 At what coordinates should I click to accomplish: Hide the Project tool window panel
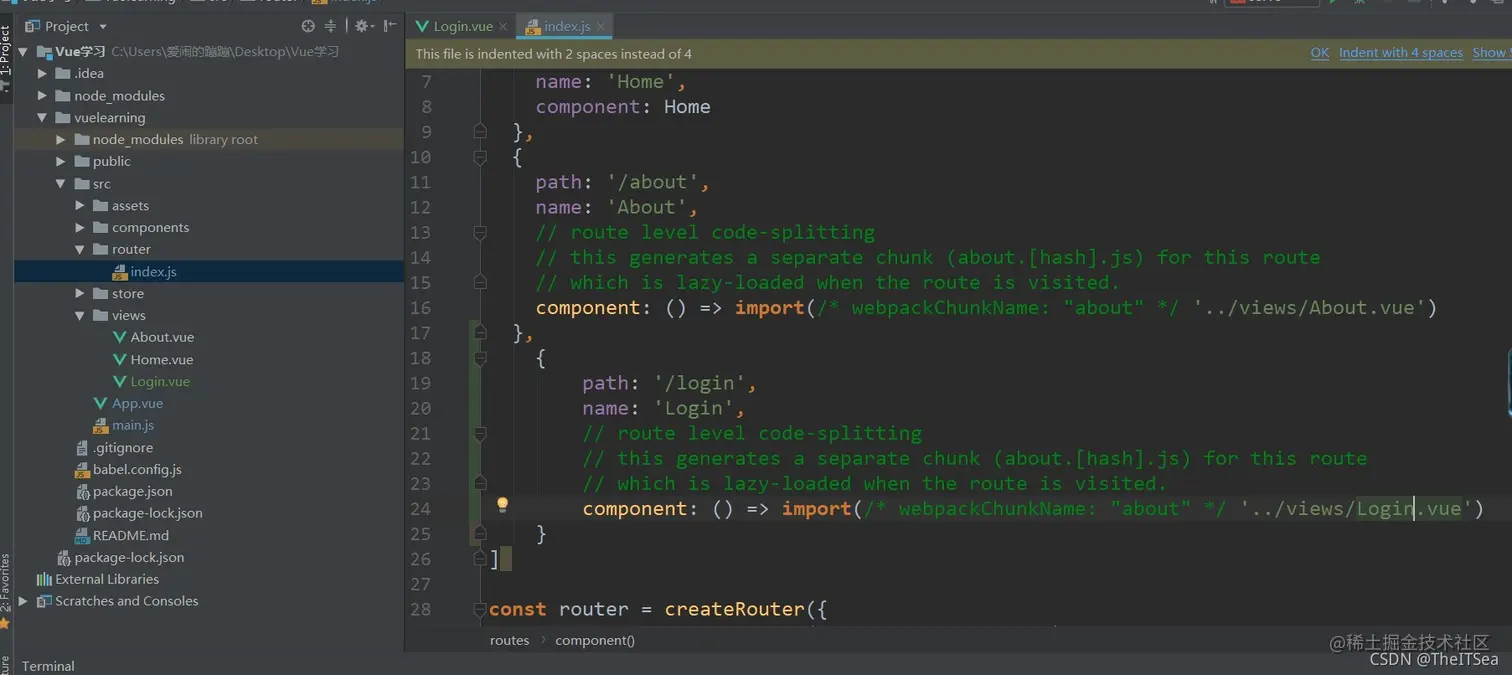click(389, 26)
